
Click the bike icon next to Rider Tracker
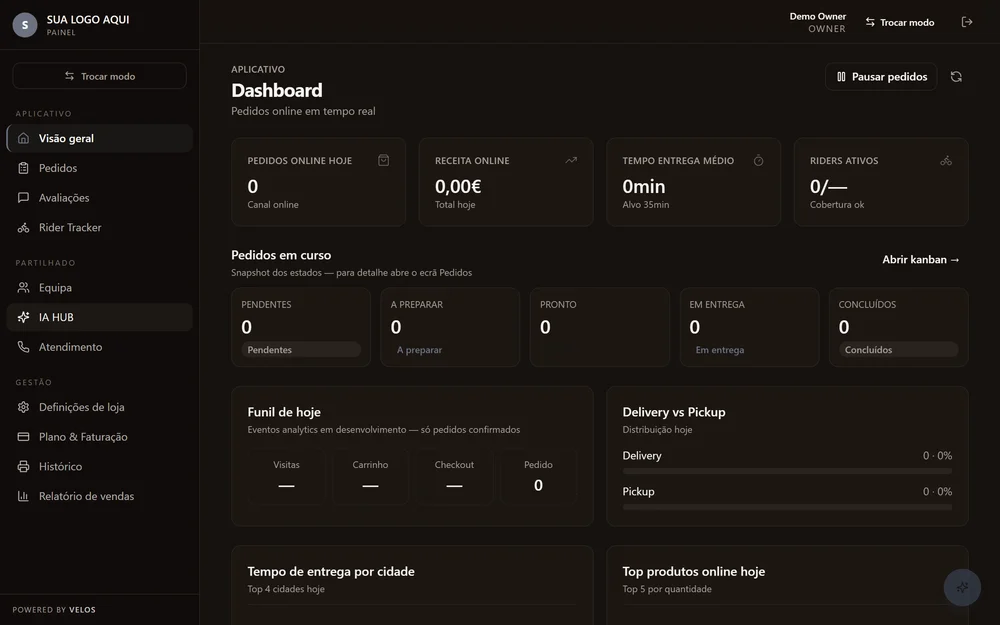[x=24, y=228]
